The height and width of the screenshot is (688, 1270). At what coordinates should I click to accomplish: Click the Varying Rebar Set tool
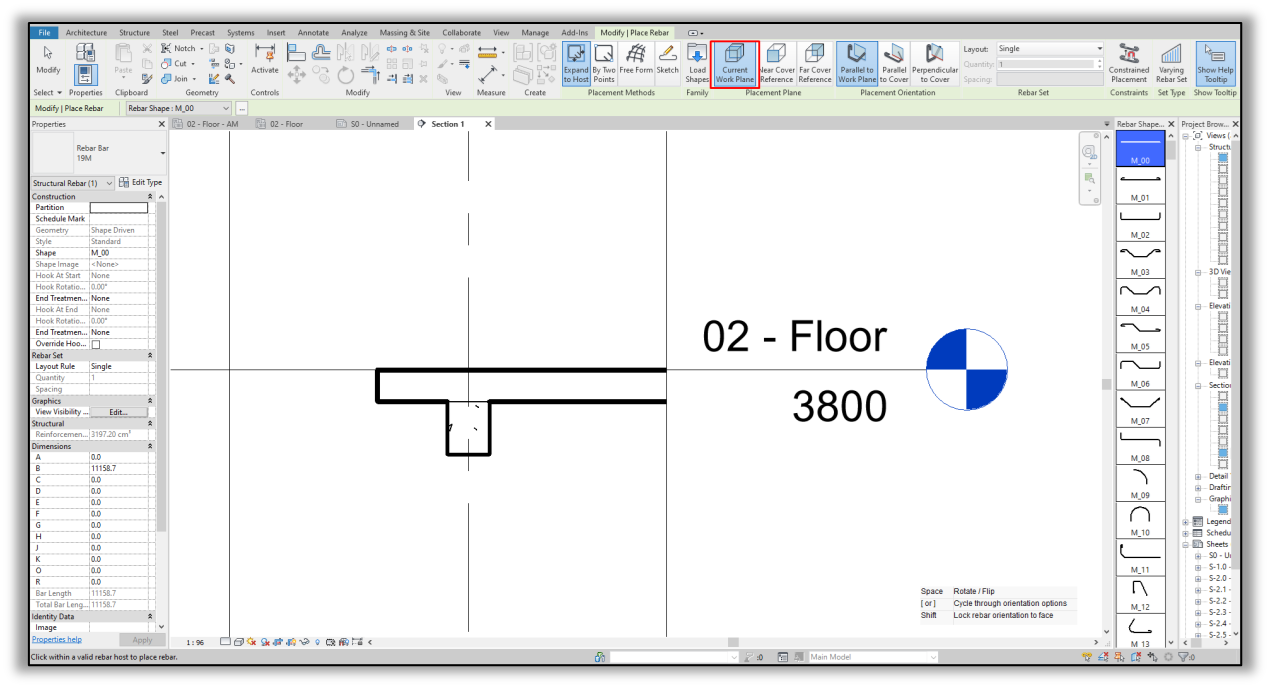(x=1170, y=63)
